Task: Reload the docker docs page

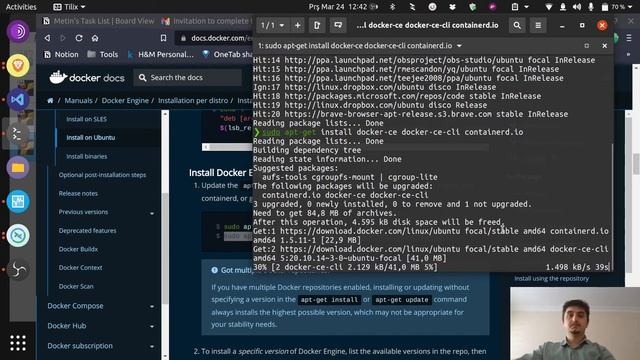Action: click(x=79, y=38)
